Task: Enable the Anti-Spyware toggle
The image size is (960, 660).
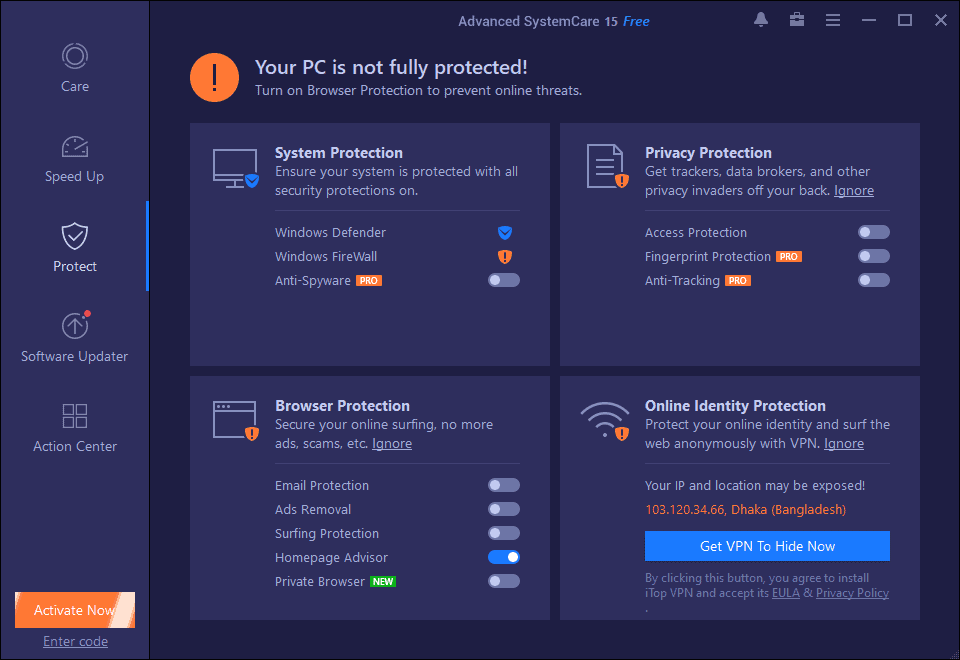Action: tap(504, 280)
